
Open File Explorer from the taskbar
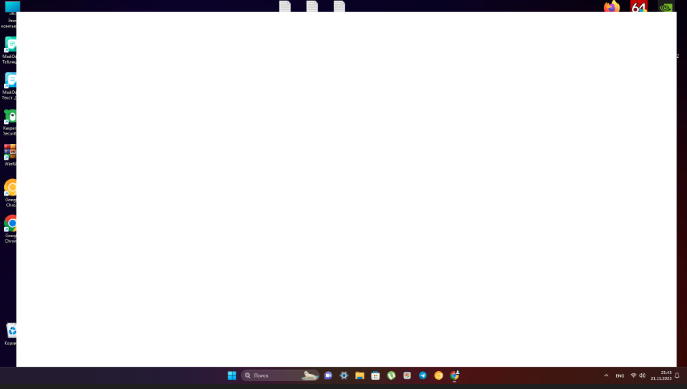click(360, 375)
